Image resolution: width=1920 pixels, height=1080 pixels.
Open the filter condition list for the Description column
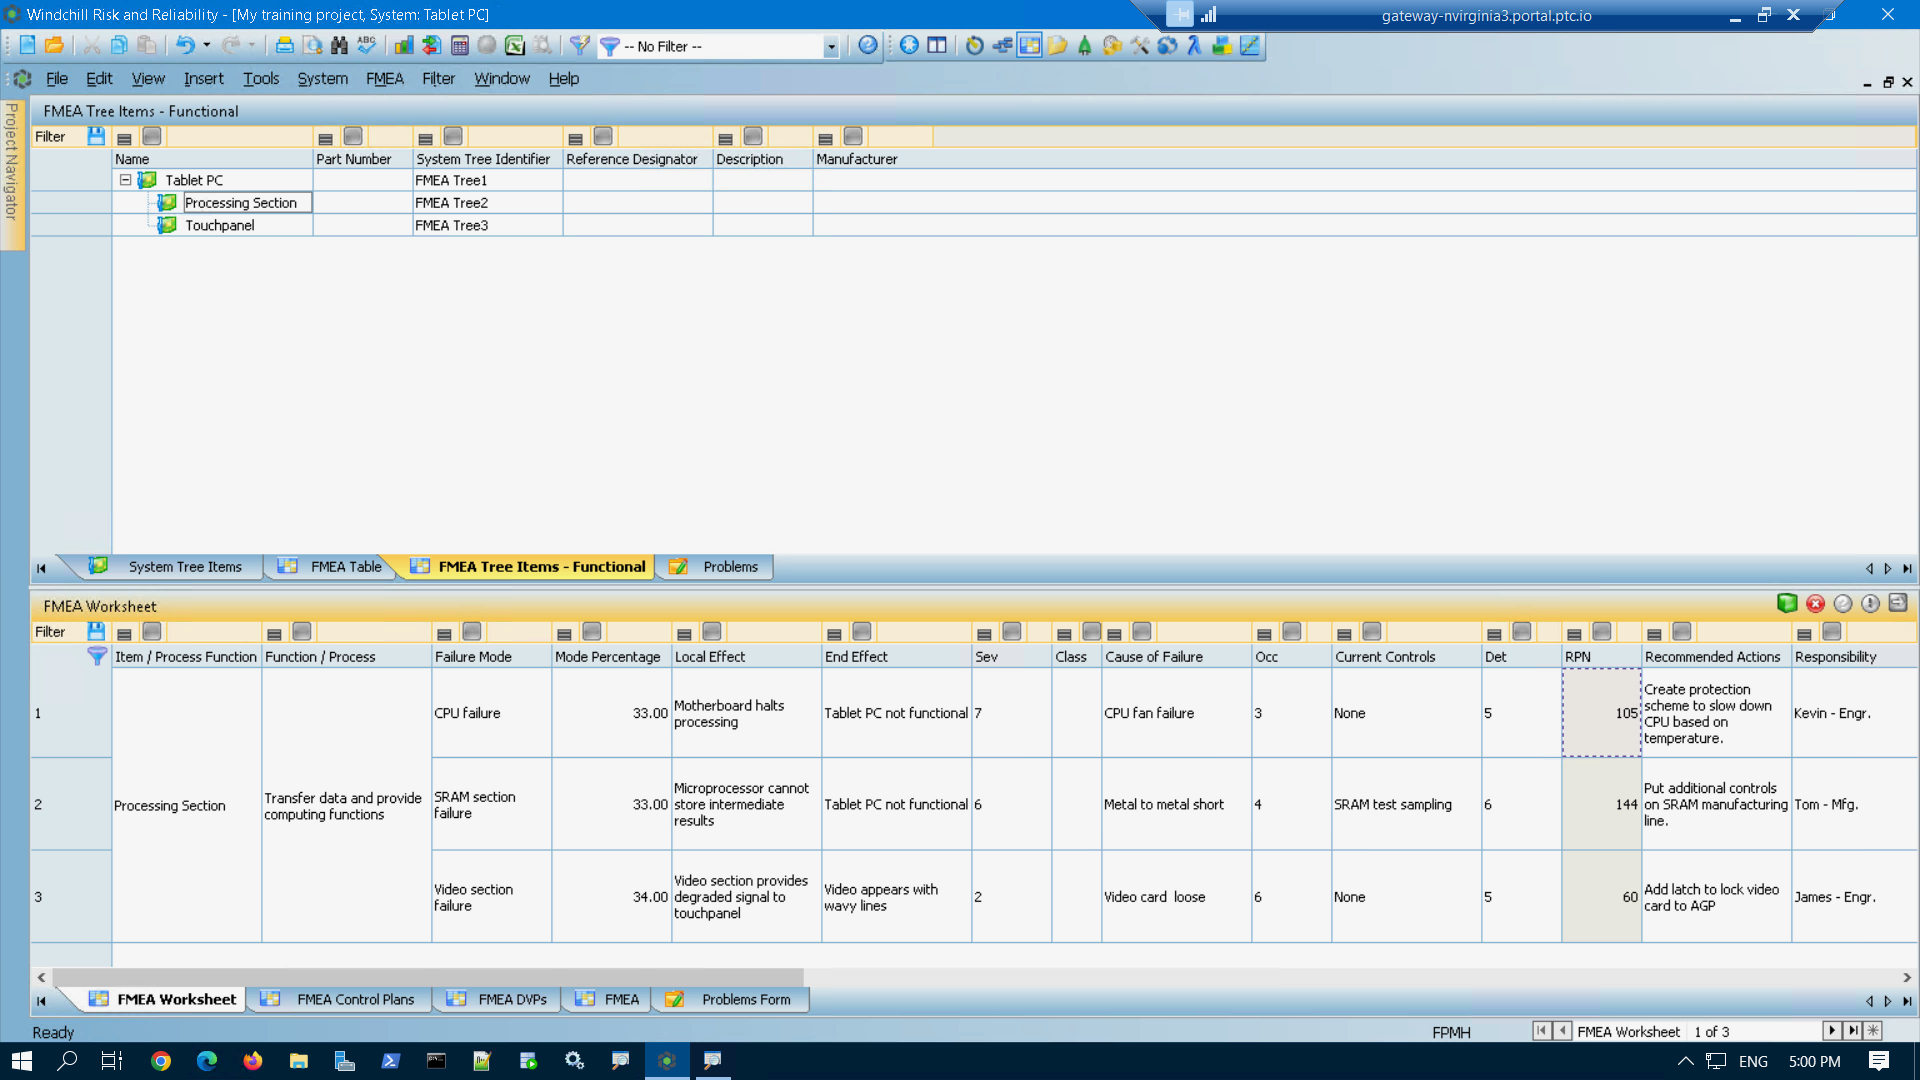click(725, 138)
